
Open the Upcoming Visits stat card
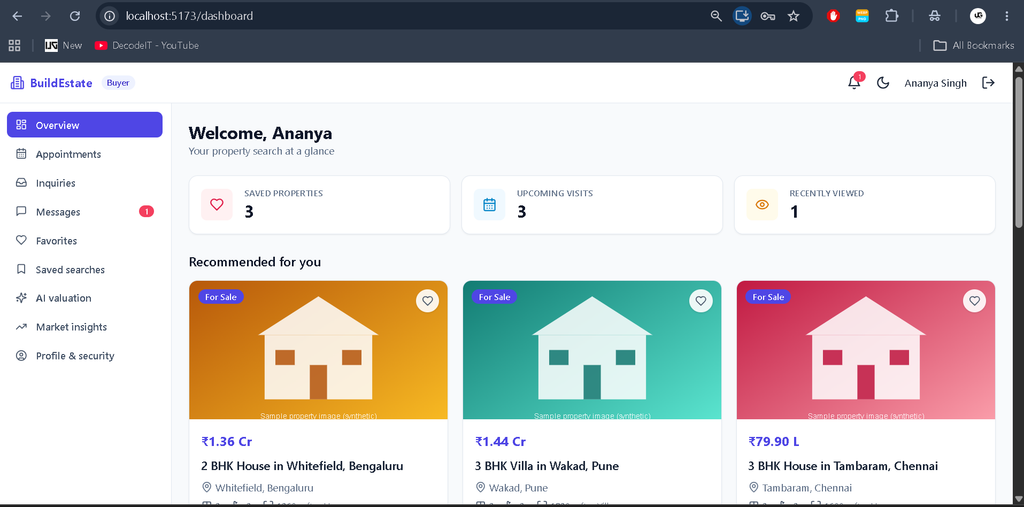[592, 204]
